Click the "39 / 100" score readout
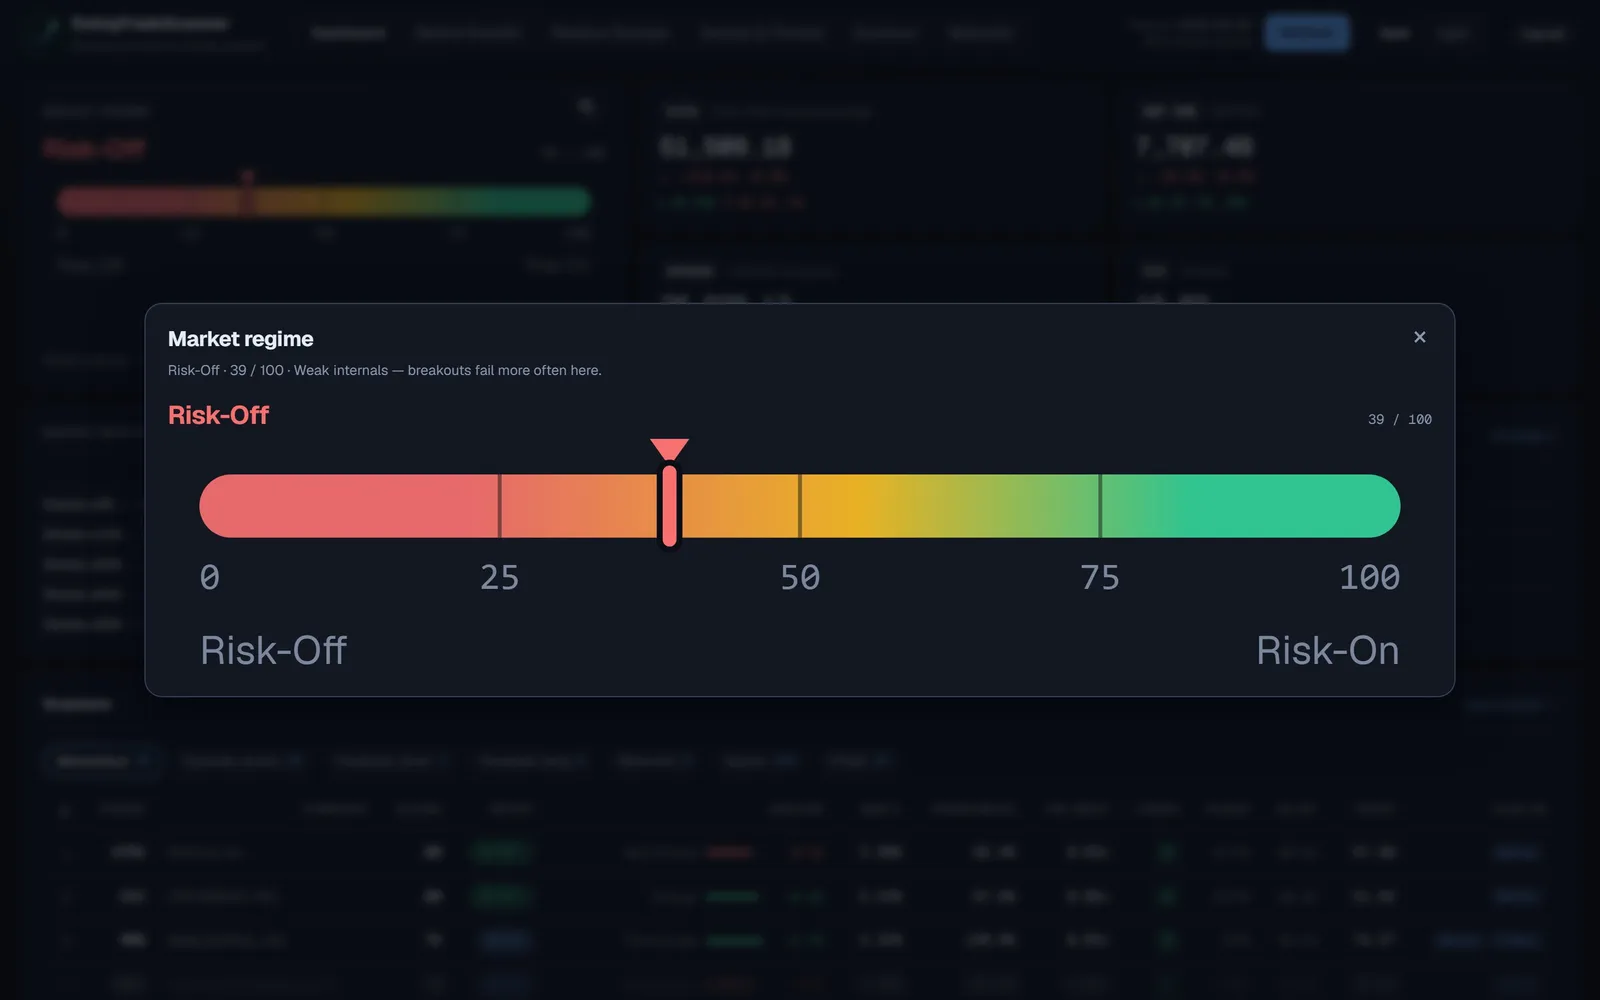This screenshot has height=1000, width=1600. [x=1399, y=419]
